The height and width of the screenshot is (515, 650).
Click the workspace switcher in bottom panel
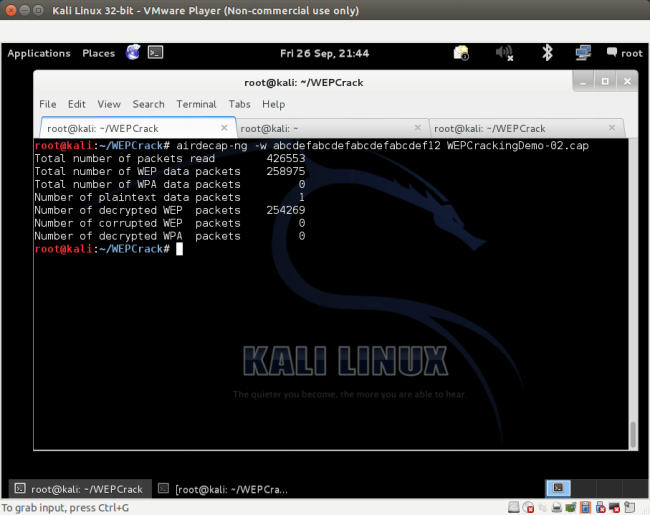pyautogui.click(x=560, y=488)
